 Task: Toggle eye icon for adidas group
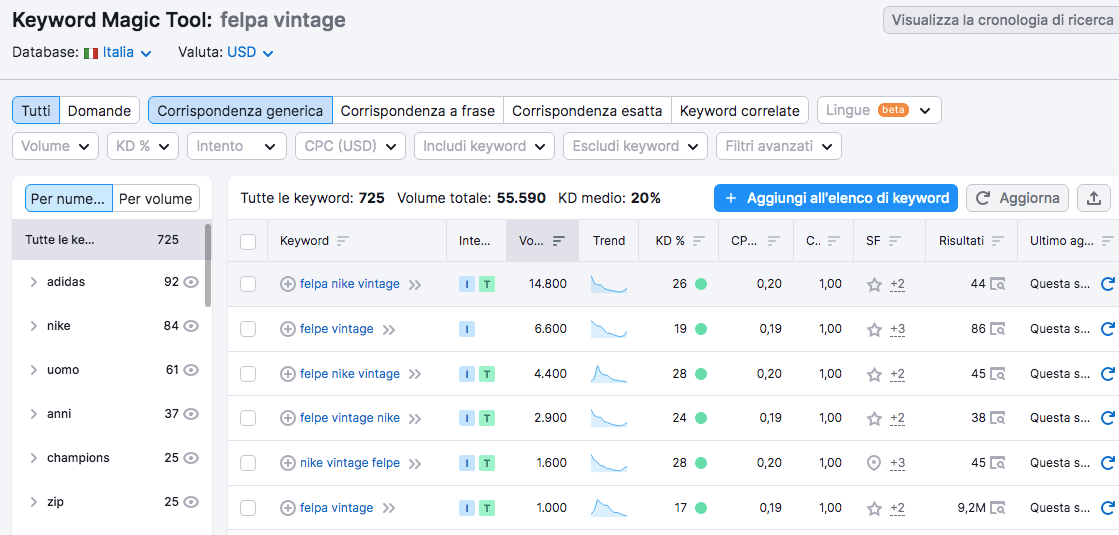191,282
